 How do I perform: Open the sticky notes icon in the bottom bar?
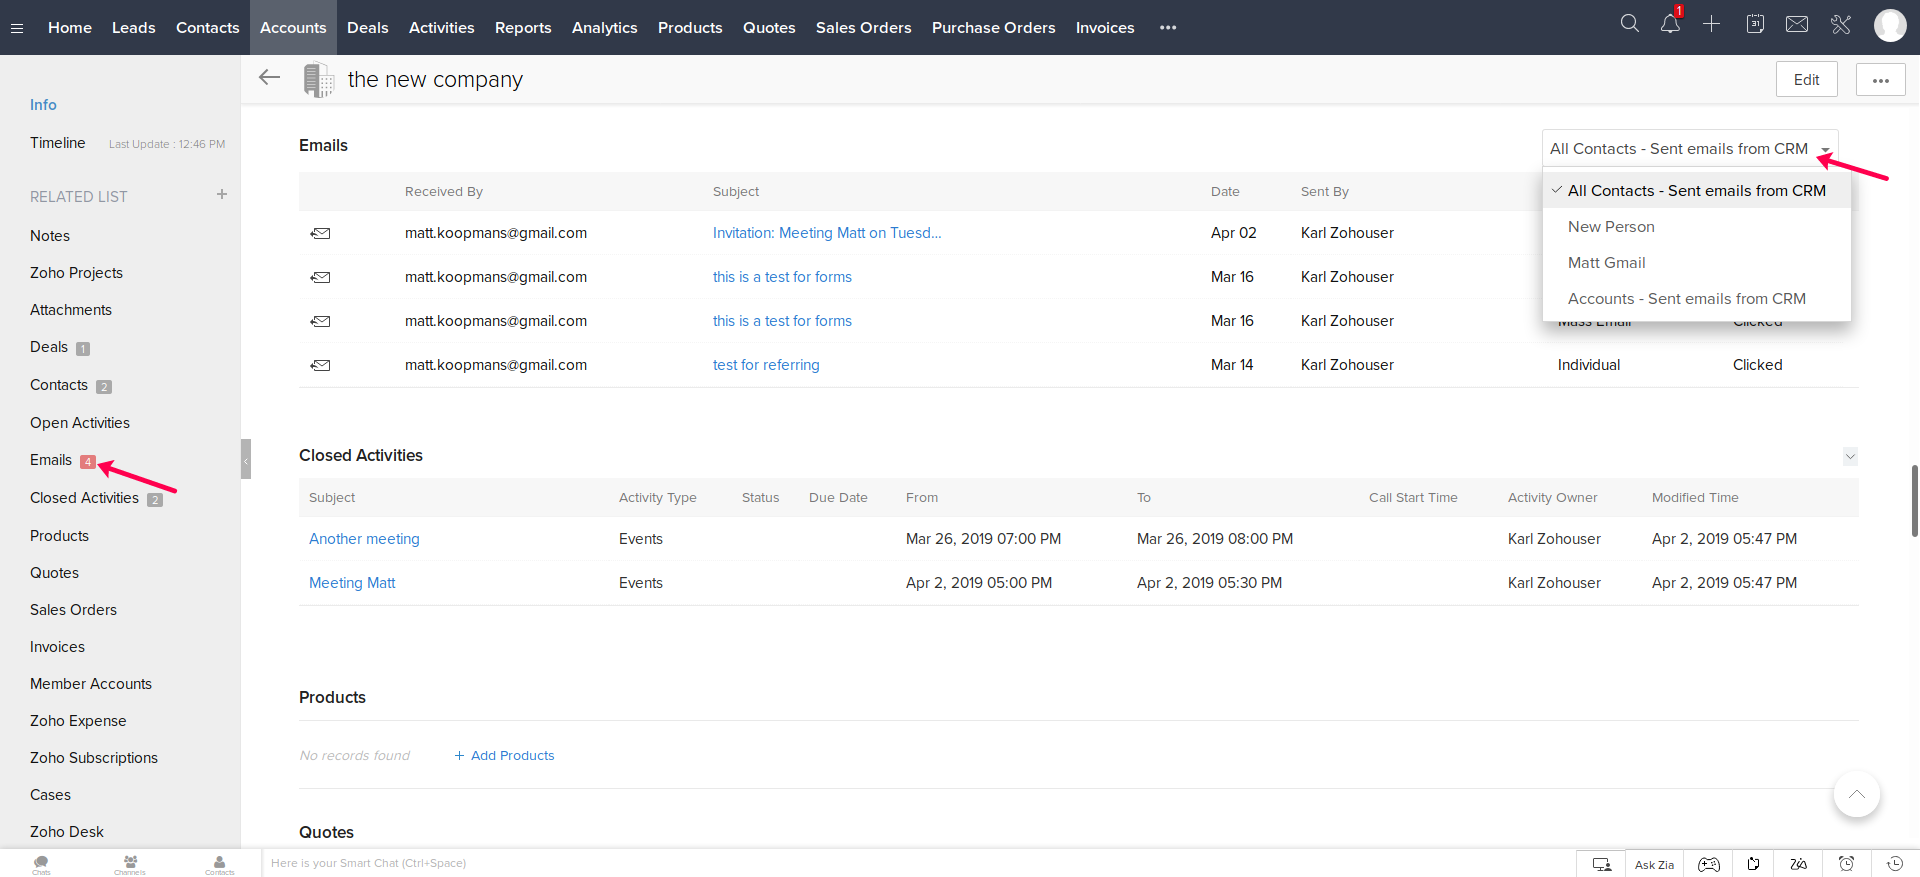point(1753,864)
